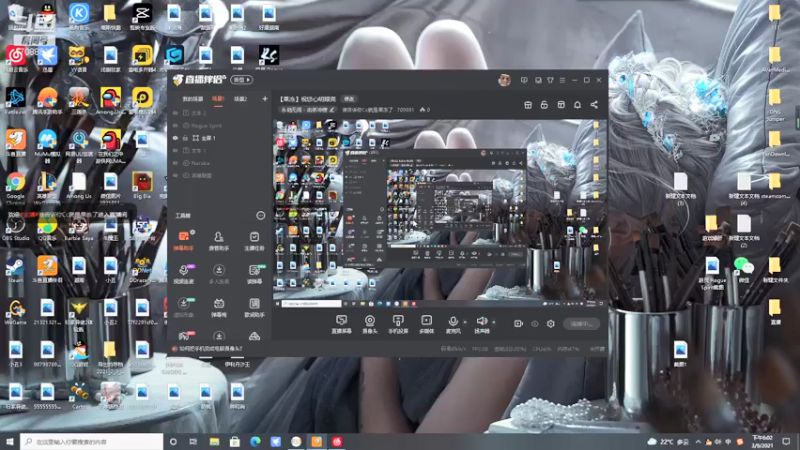Click the share icon in the stream header
Viewport: 800px width, 450px height.
pos(594,105)
